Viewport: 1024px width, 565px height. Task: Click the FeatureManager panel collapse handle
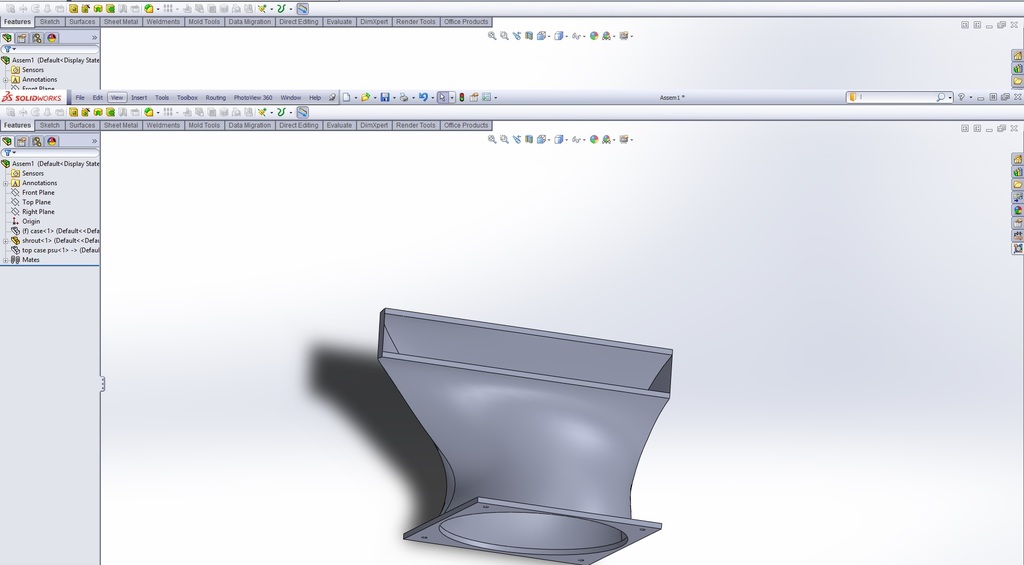[103, 384]
